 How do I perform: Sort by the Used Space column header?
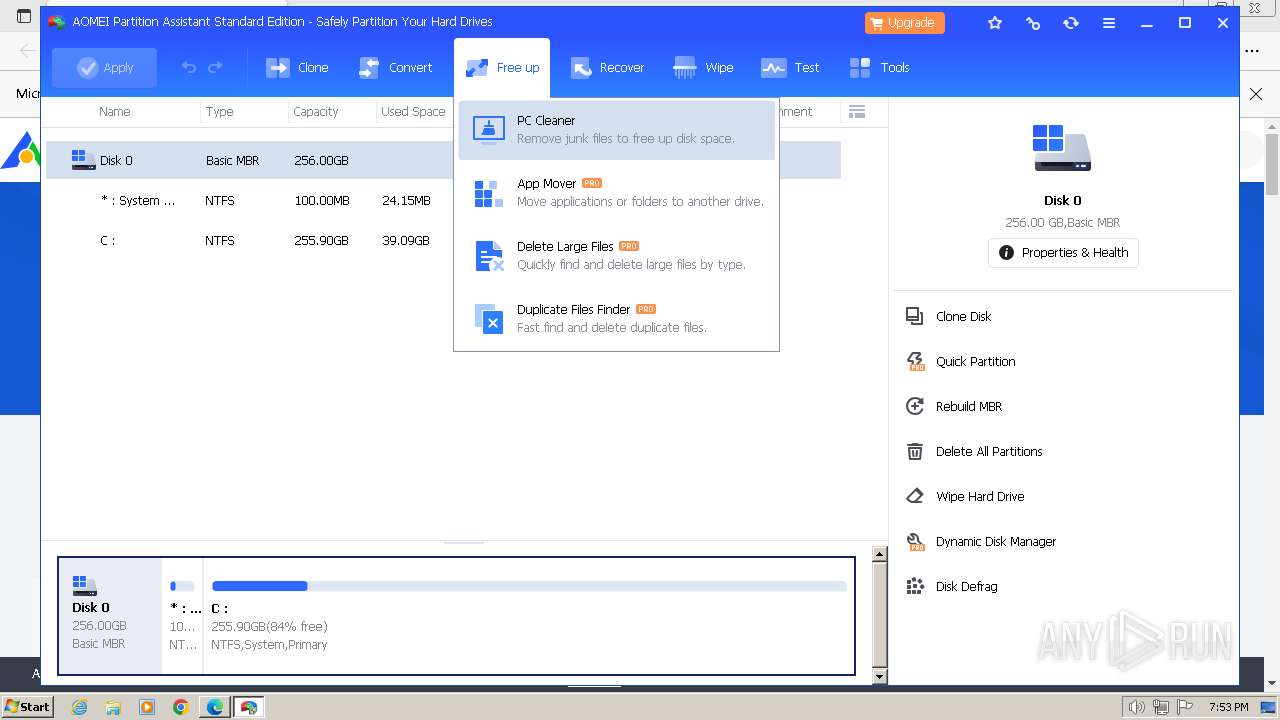[x=413, y=111]
